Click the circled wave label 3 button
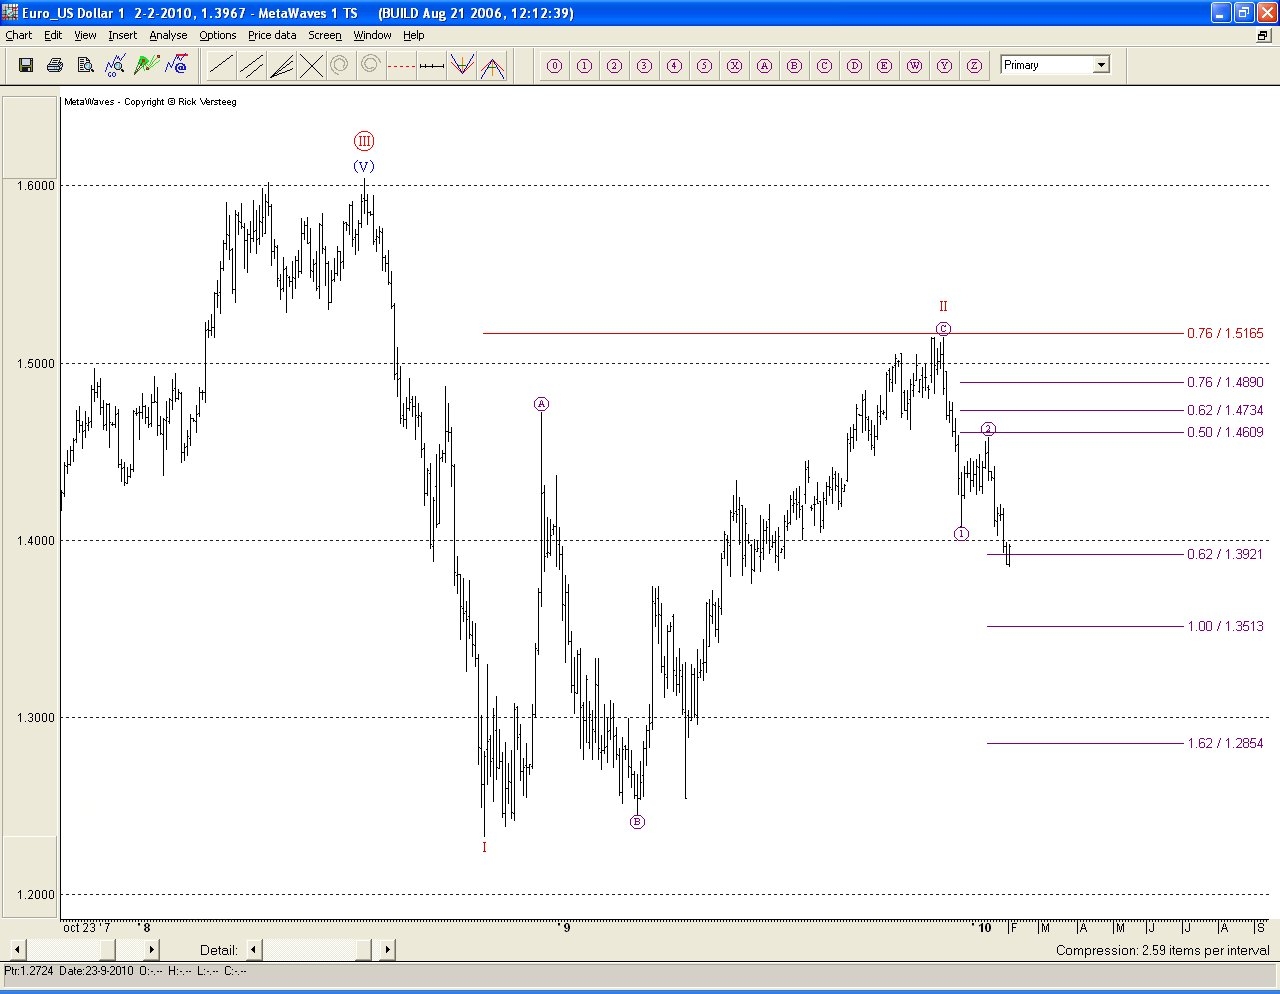1280x994 pixels. [x=644, y=66]
